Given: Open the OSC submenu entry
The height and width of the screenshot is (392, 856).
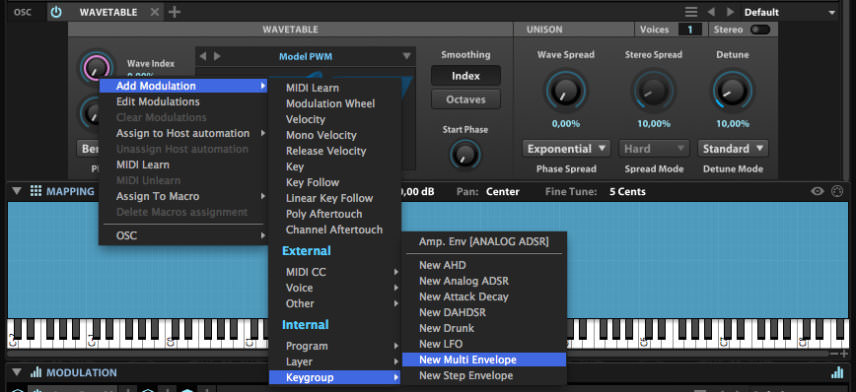Looking at the screenshot, I should (x=183, y=236).
